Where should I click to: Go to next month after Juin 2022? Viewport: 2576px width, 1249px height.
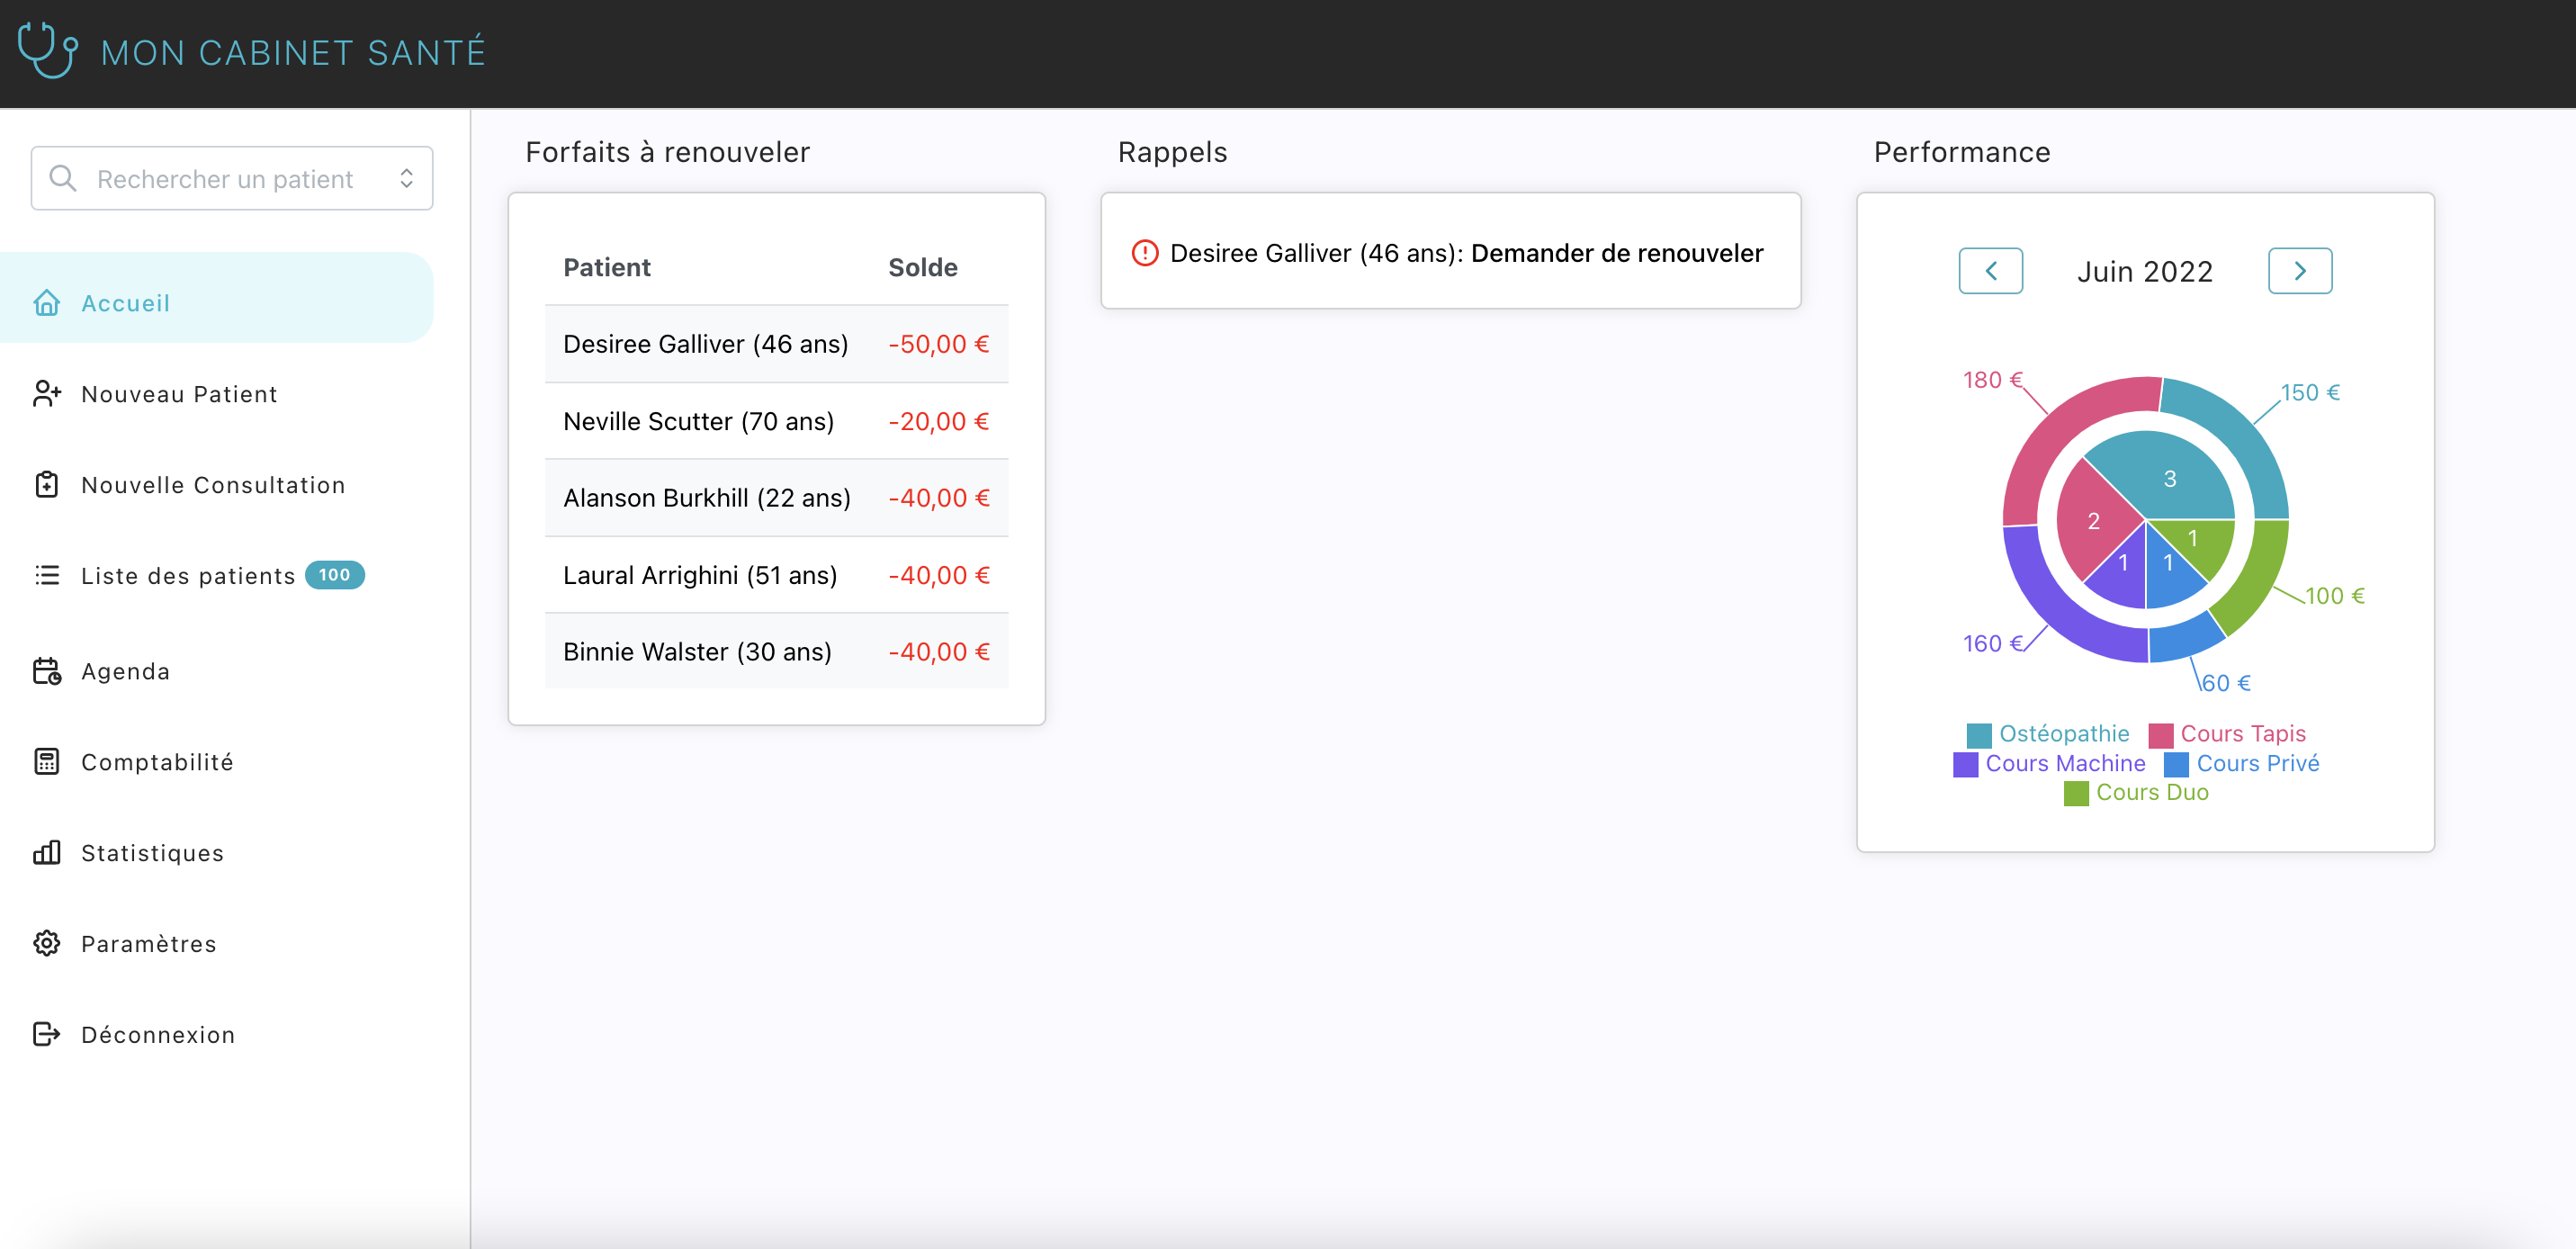click(x=2299, y=271)
